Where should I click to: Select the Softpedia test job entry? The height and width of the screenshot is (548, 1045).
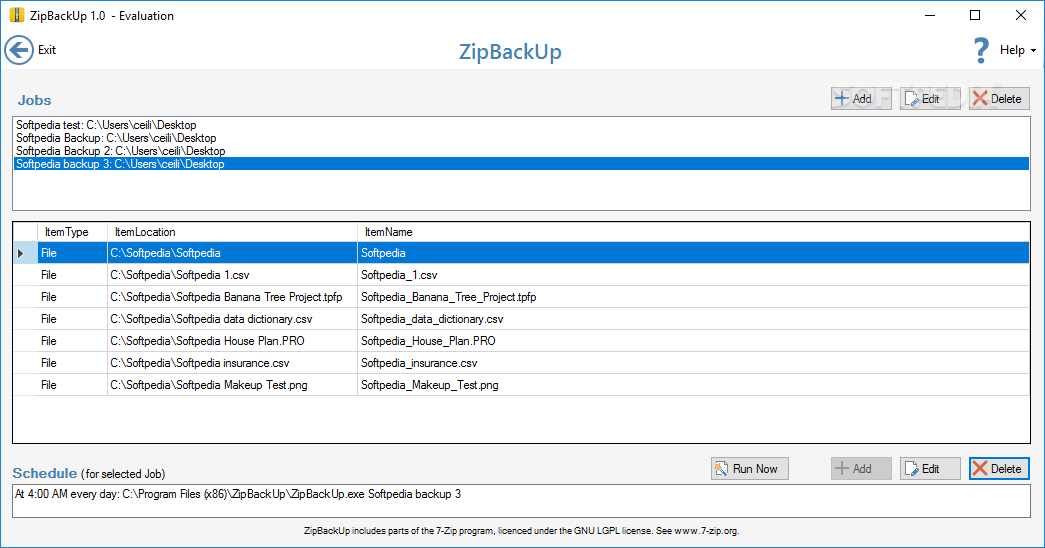pyautogui.click(x=521, y=125)
